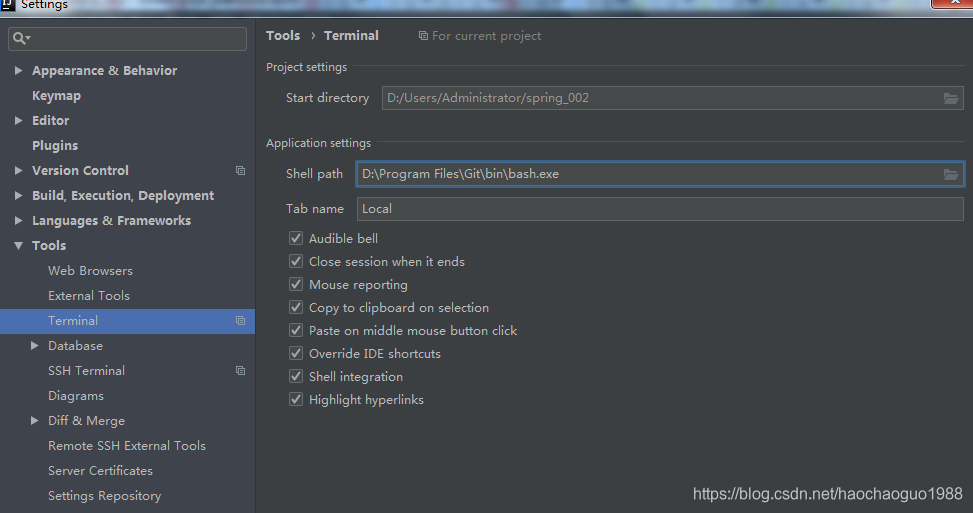Expand Build, Execution, Deployment arrow

(19, 195)
